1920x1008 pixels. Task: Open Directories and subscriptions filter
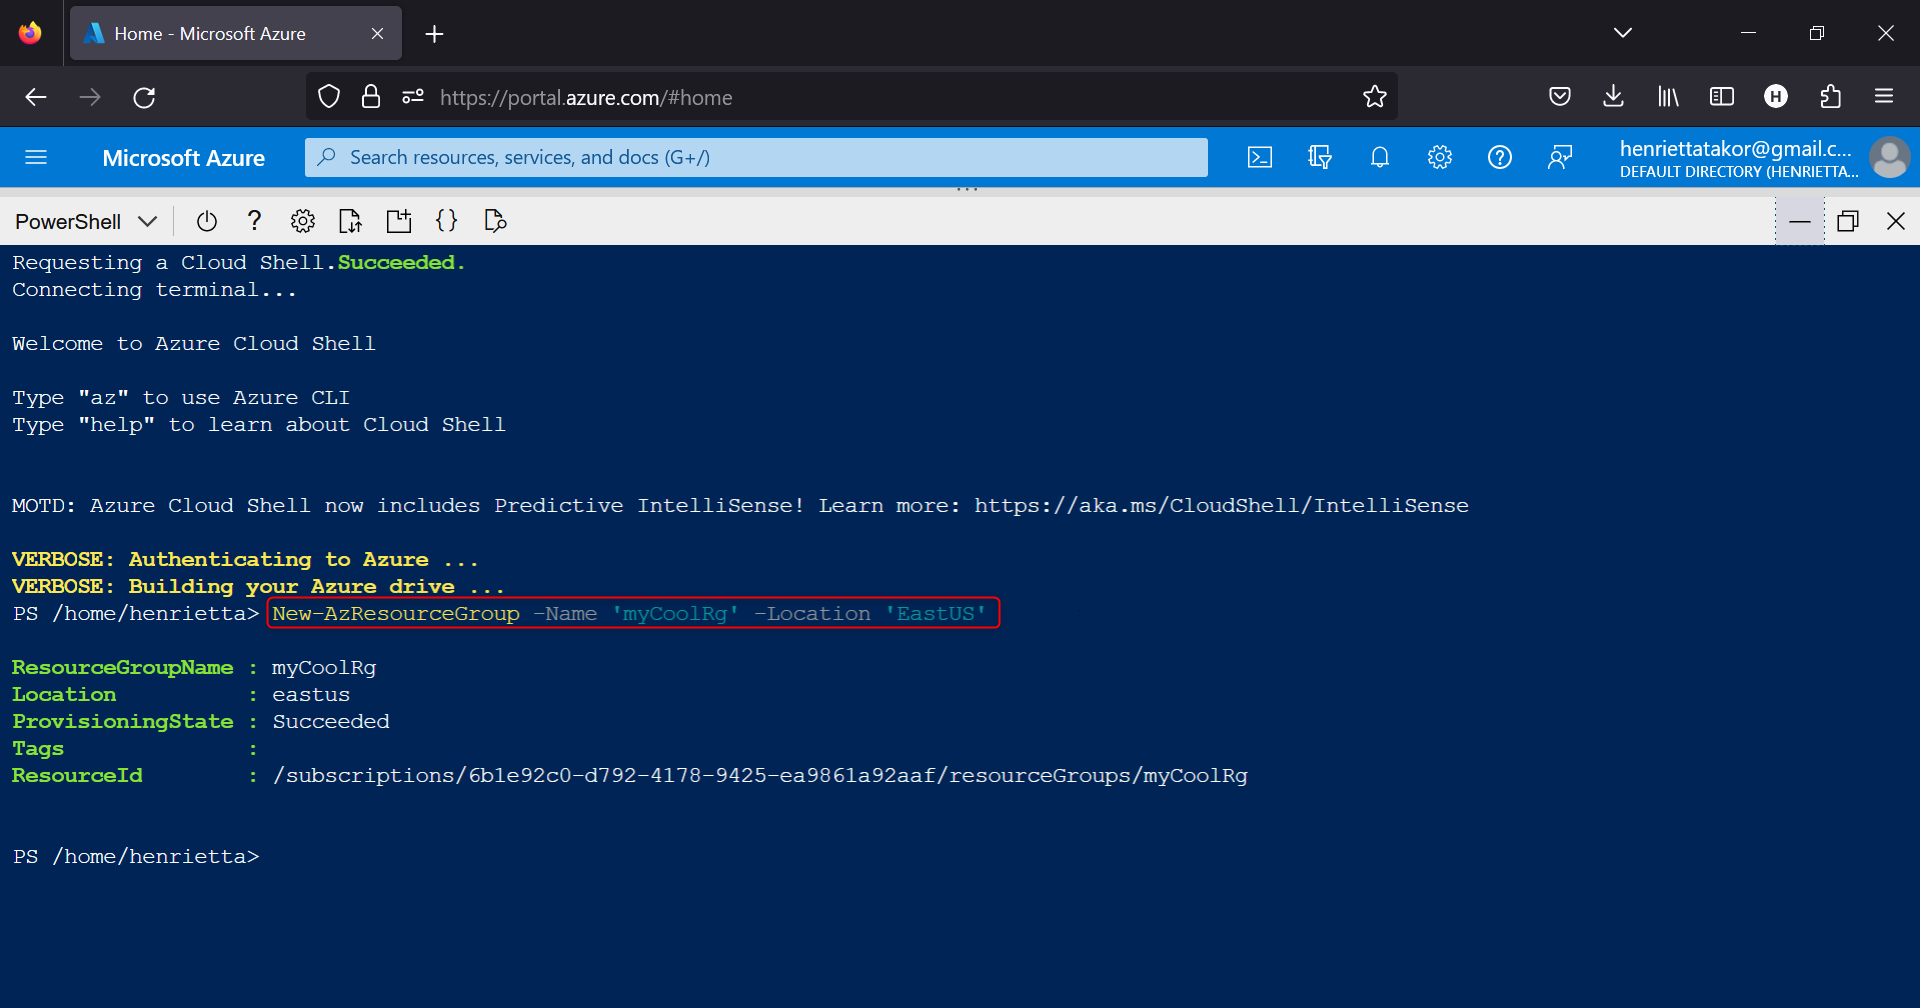coord(1320,157)
